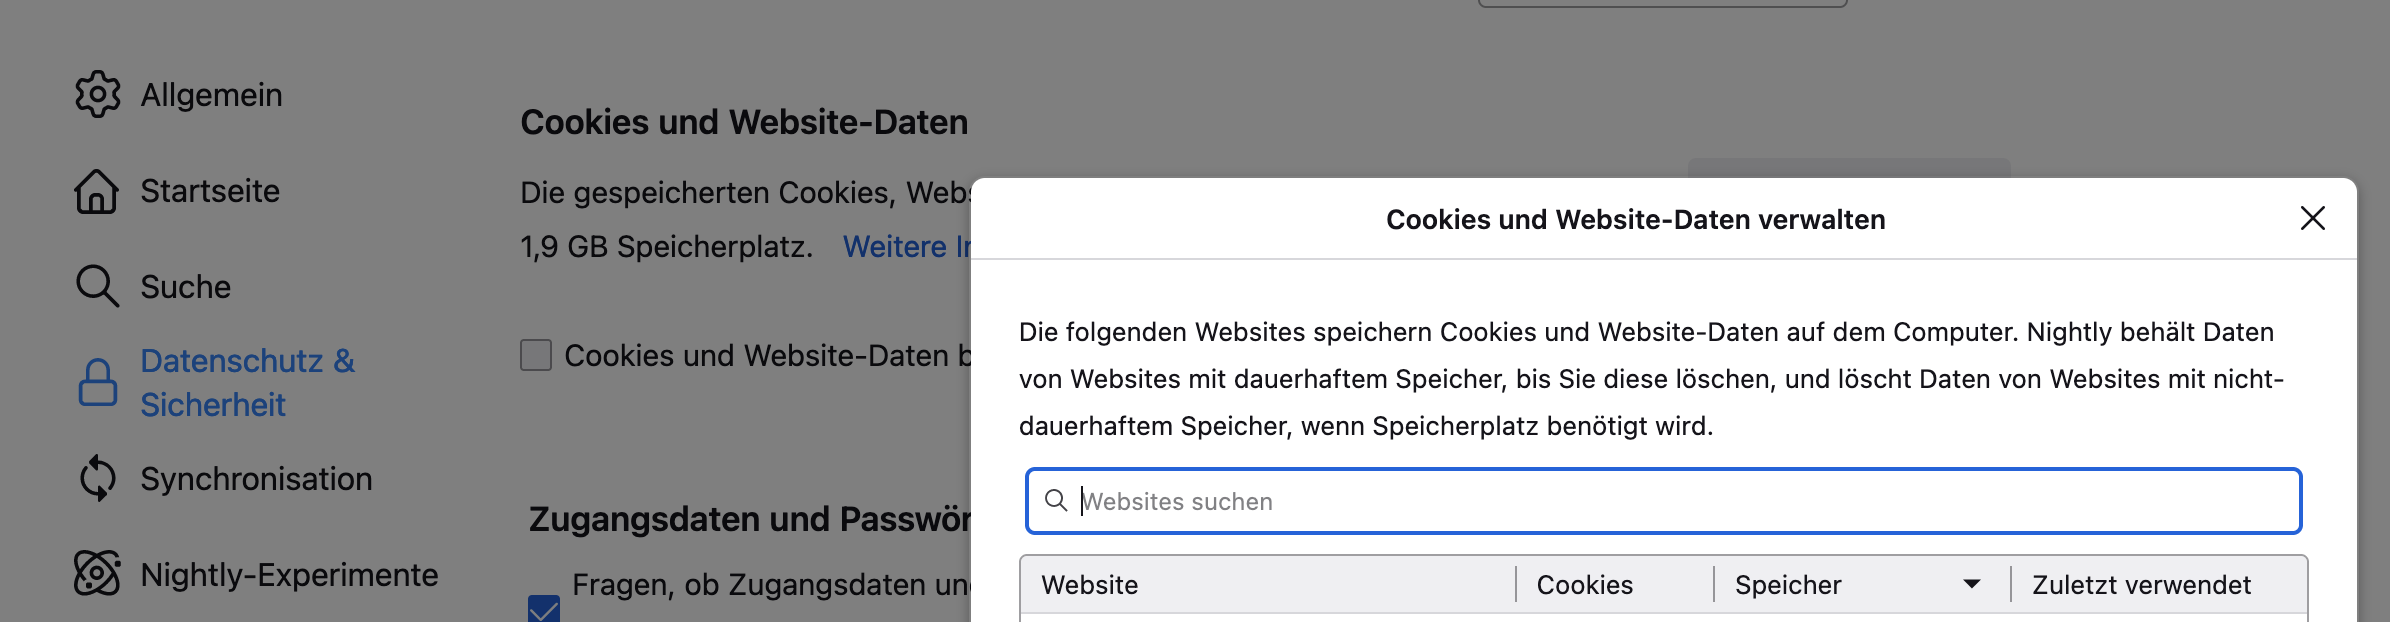
Task: Click the search icon inside Websites suchen field
Action: point(1055,500)
